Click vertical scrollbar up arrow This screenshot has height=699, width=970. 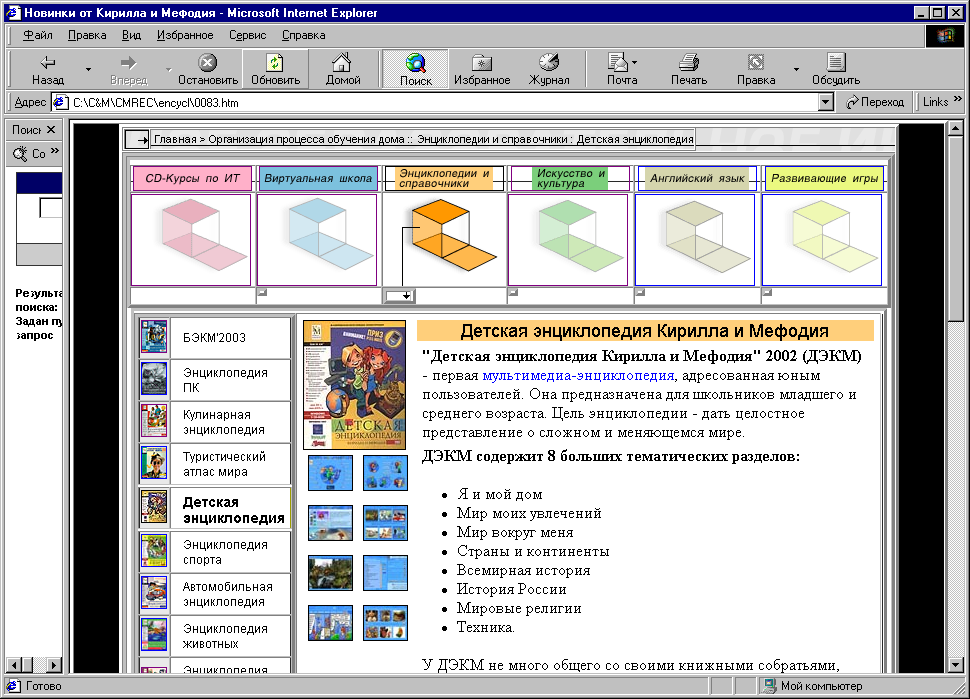[x=955, y=129]
